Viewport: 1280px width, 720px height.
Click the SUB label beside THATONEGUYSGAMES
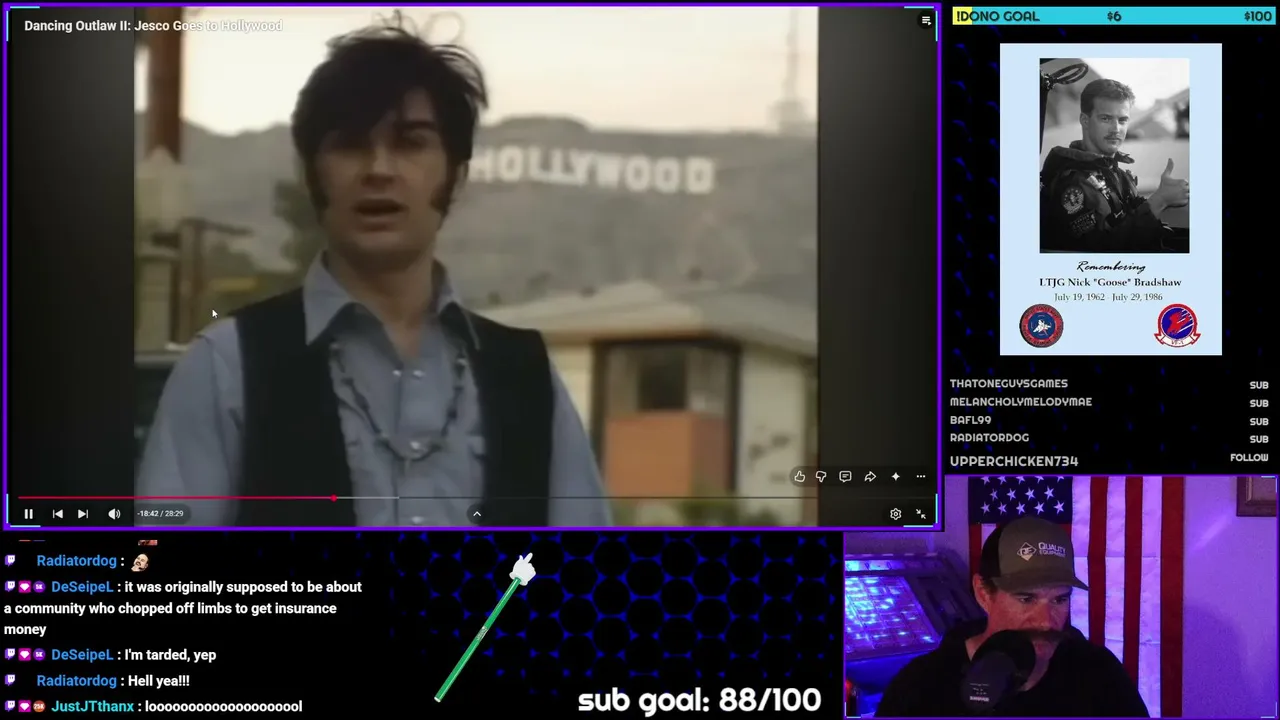point(1259,385)
